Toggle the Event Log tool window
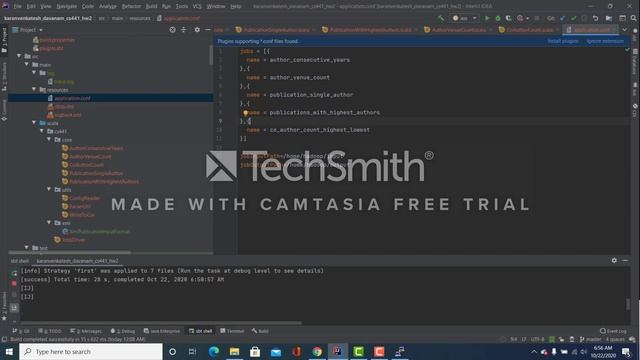 (613, 331)
